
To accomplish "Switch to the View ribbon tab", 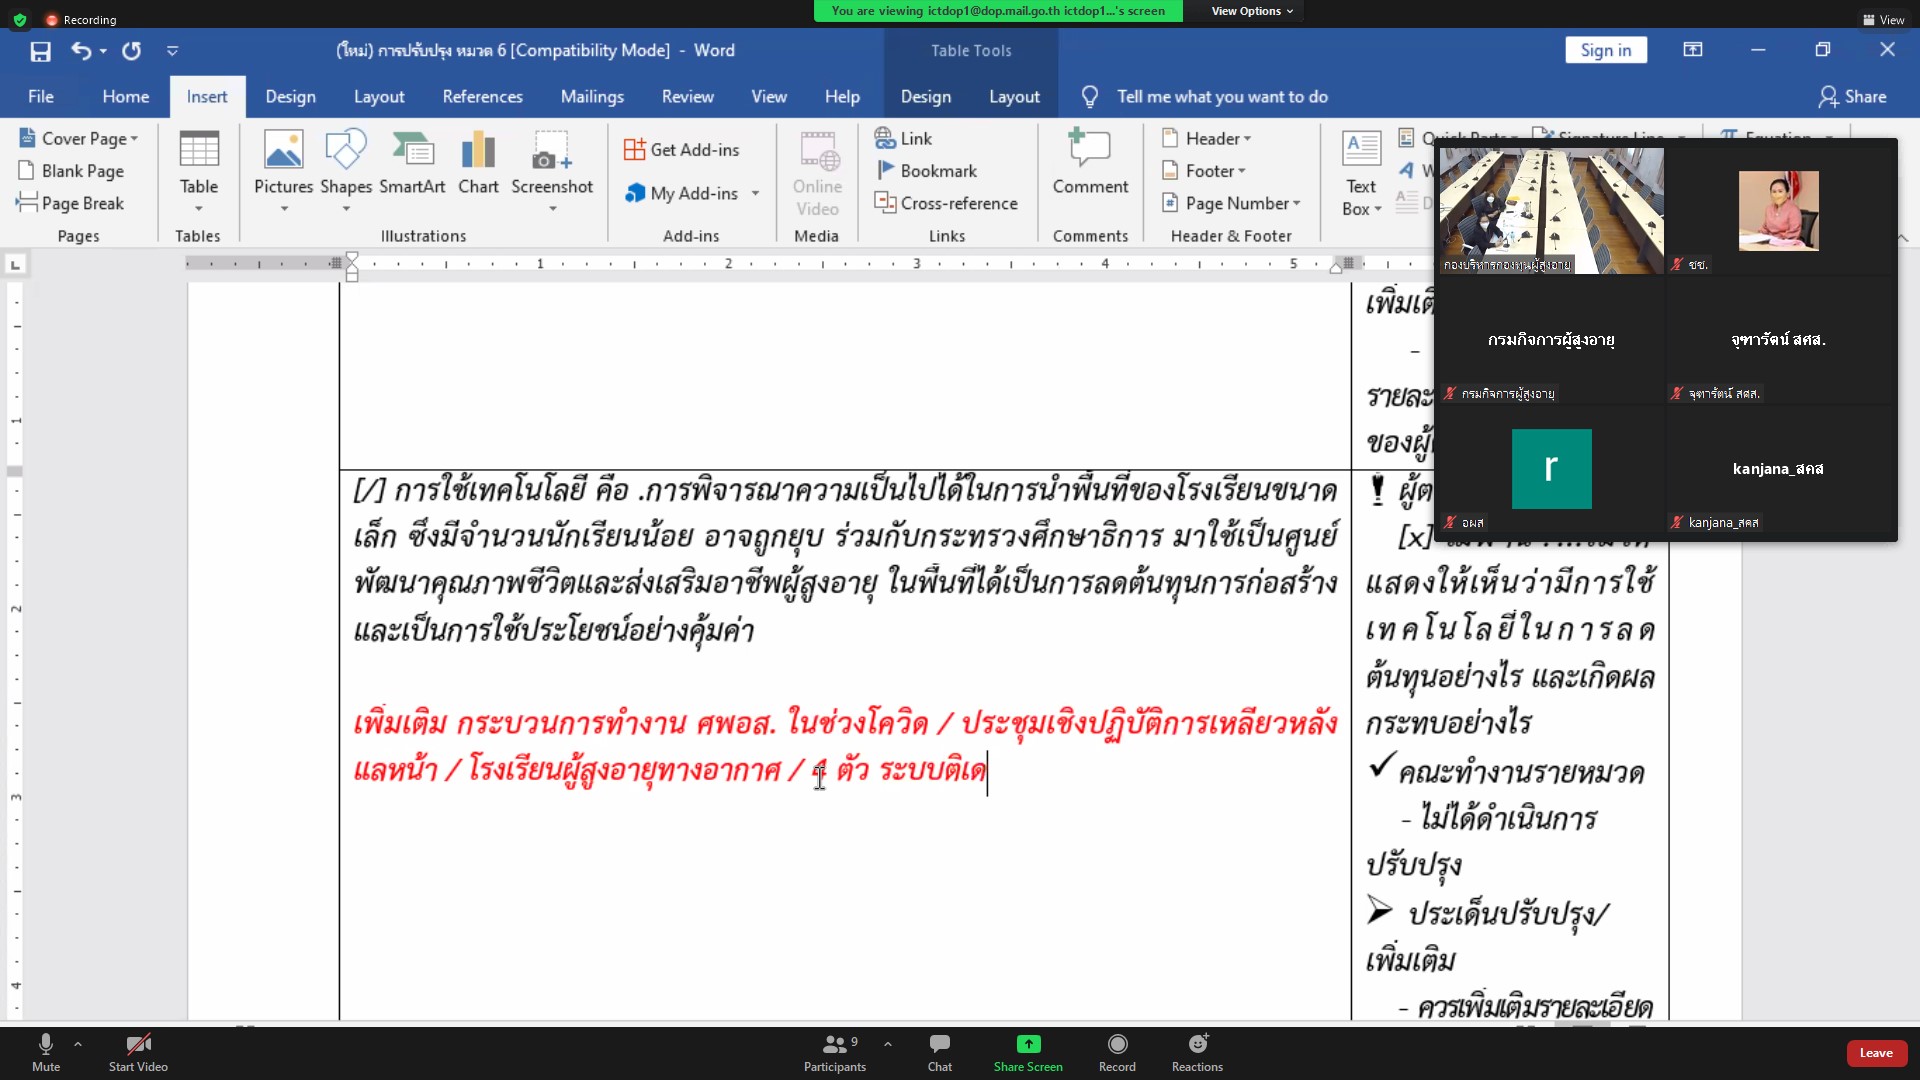I will click(769, 97).
